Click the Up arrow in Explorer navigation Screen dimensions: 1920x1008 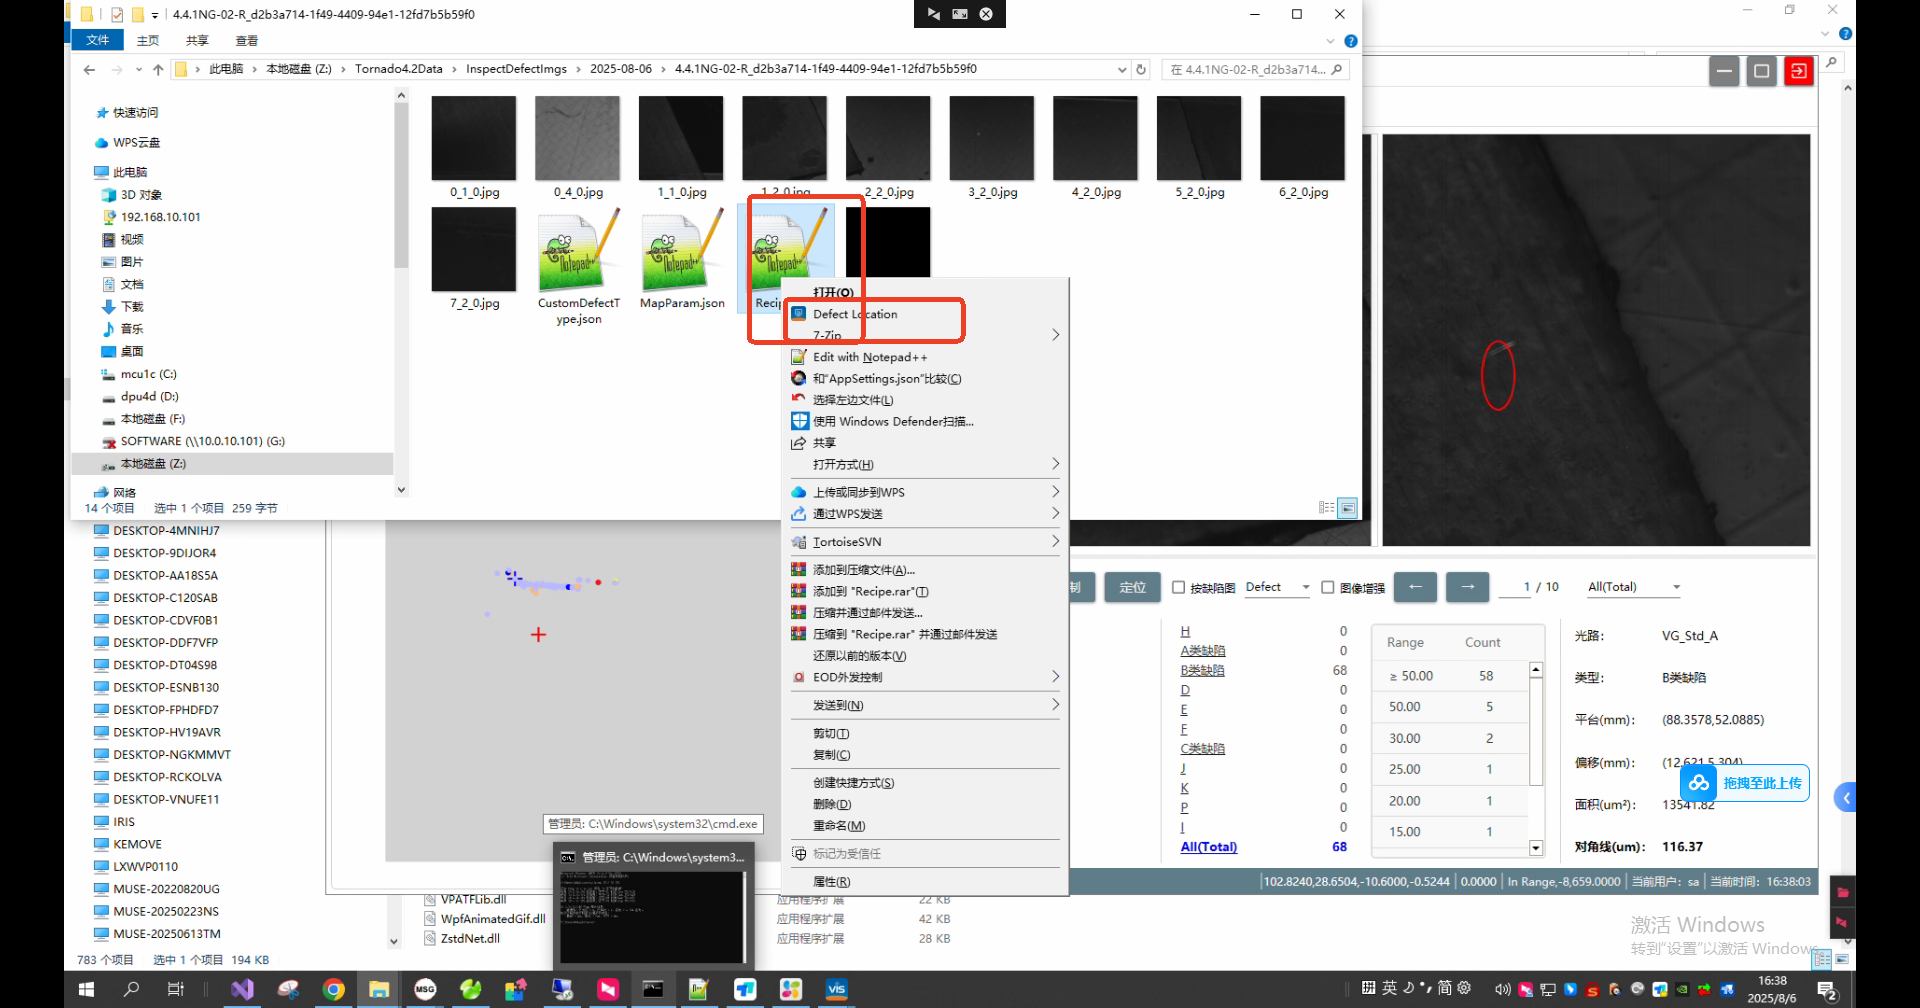pos(158,69)
